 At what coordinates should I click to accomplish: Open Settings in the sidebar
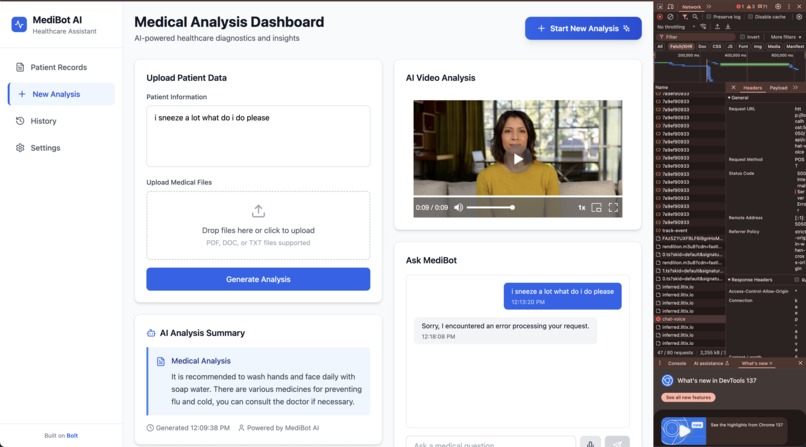click(x=61, y=147)
